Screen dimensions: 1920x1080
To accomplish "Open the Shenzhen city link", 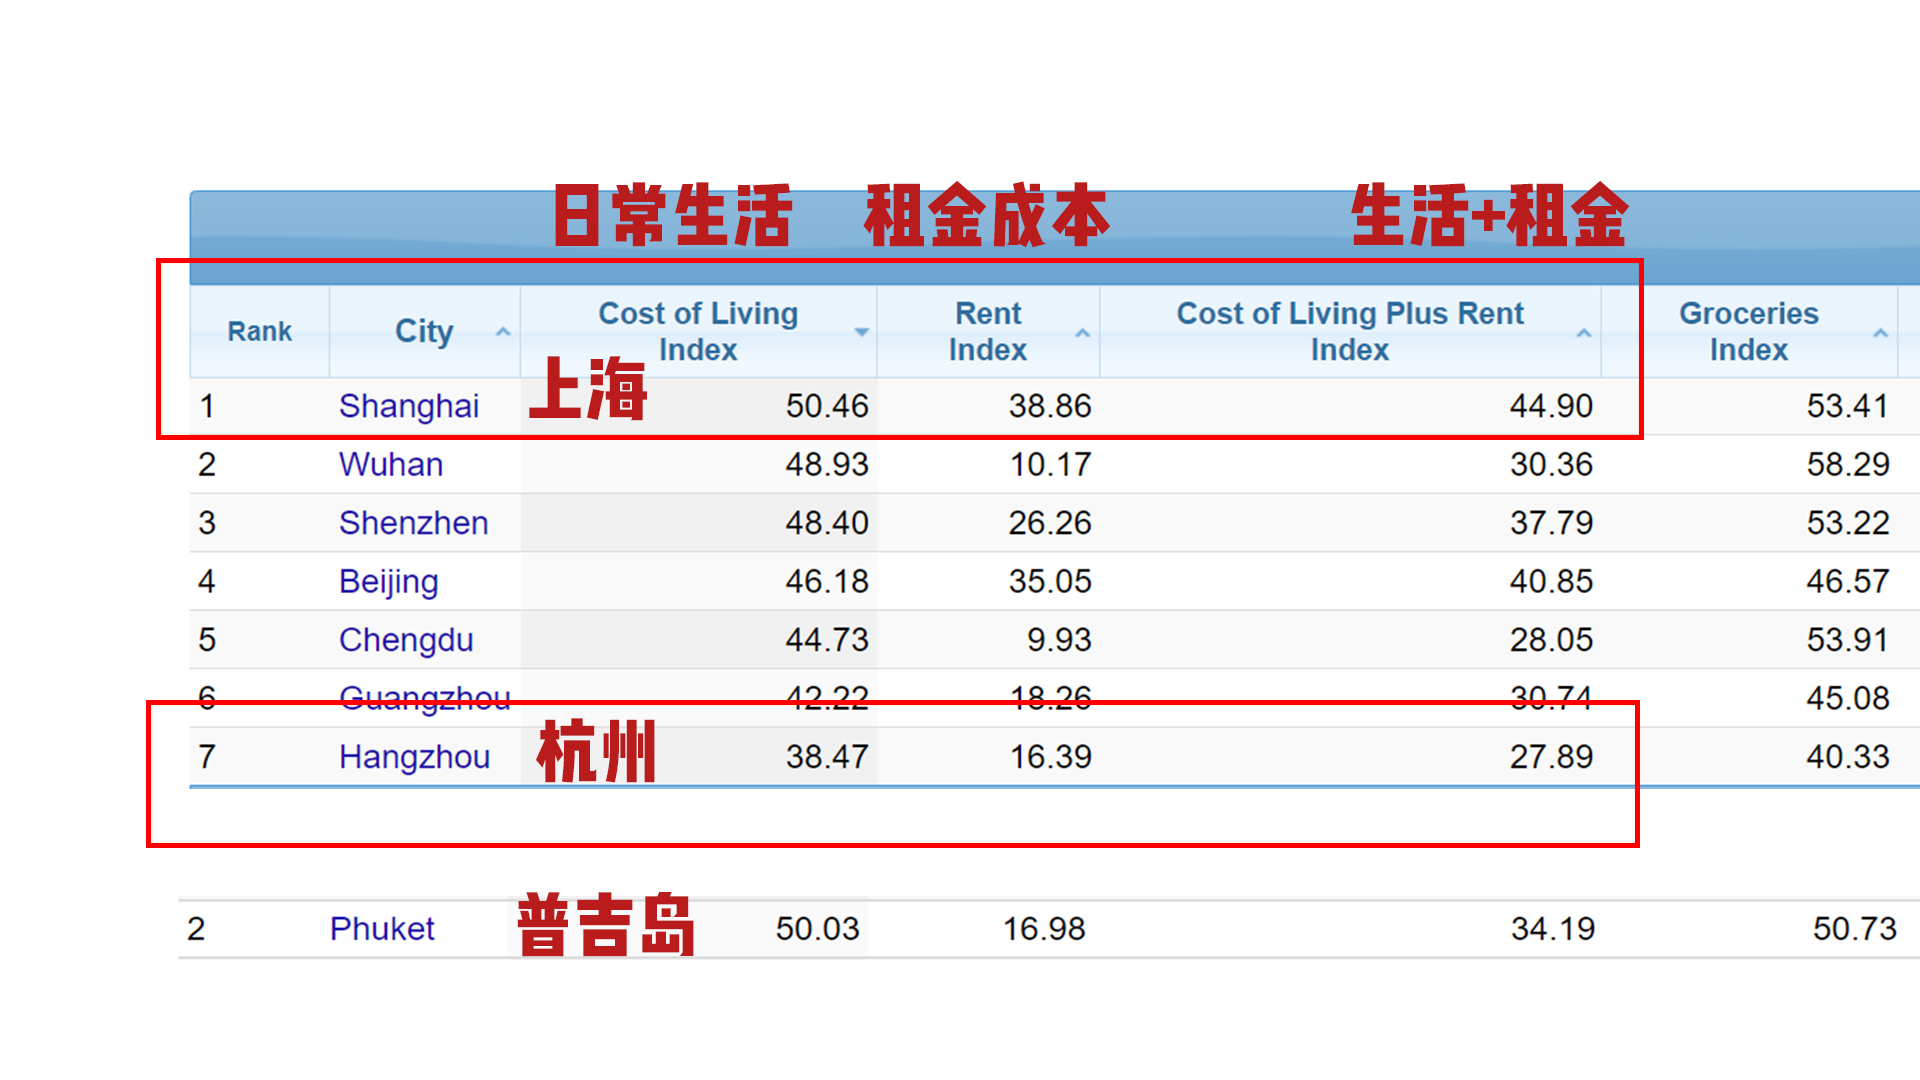I will 413,523.
